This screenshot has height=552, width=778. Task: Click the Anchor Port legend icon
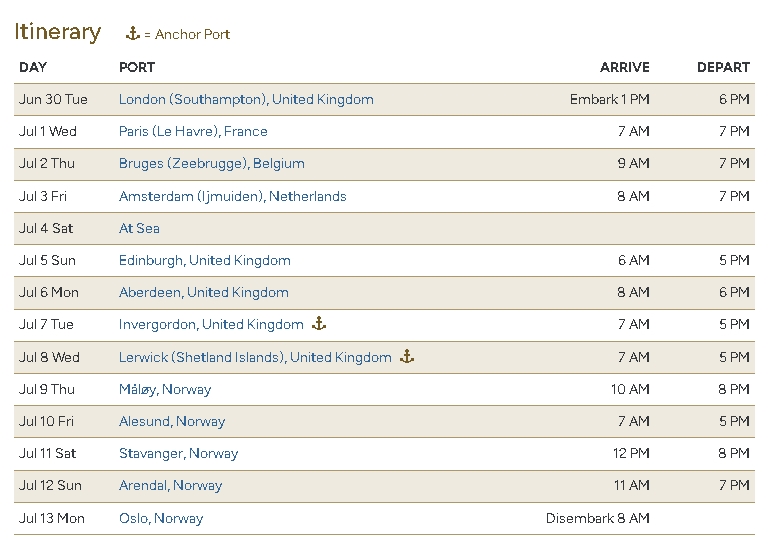(132, 34)
